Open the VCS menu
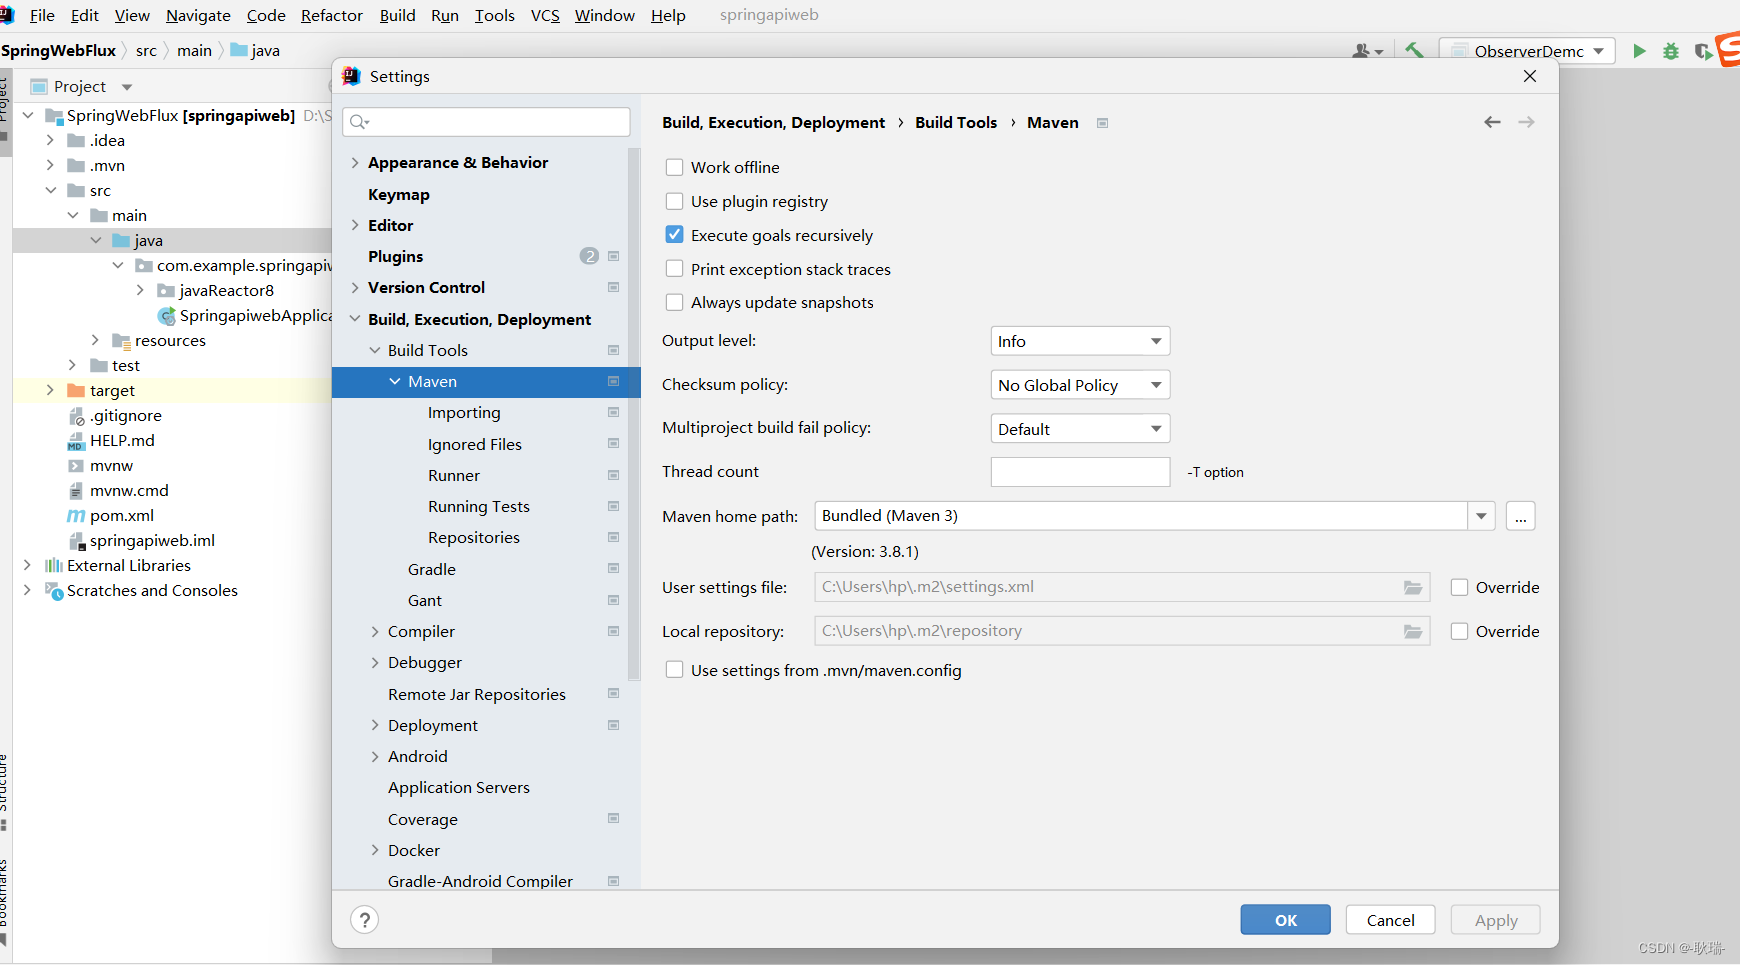 pyautogui.click(x=545, y=15)
